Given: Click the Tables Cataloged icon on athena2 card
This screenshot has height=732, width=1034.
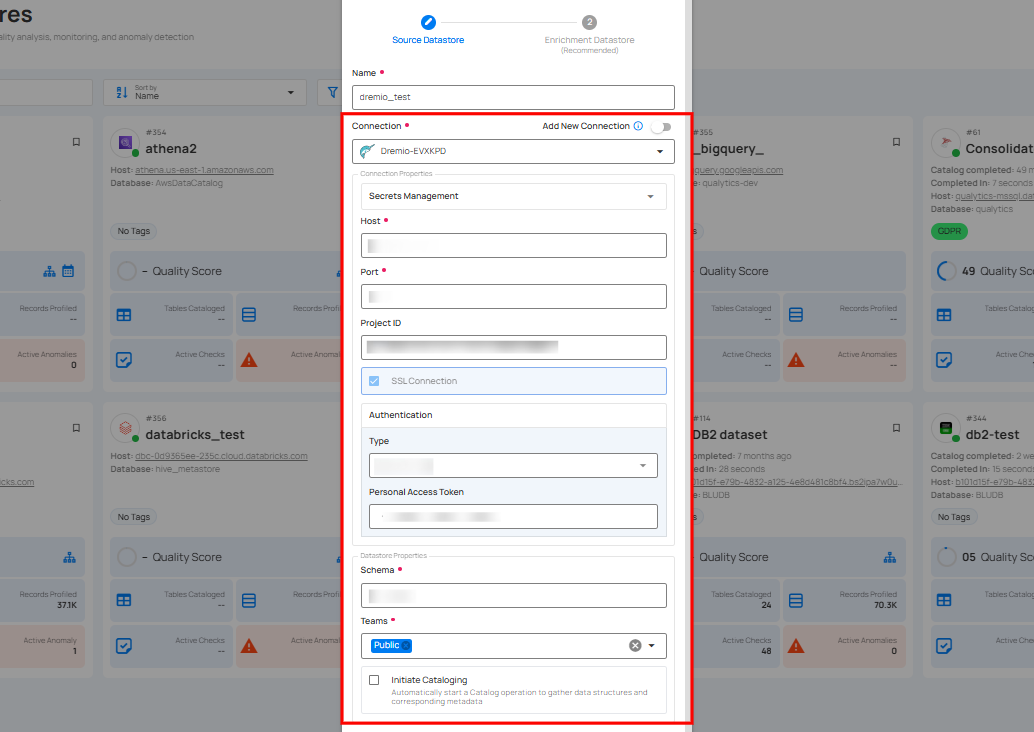Looking at the screenshot, I should point(124,313).
